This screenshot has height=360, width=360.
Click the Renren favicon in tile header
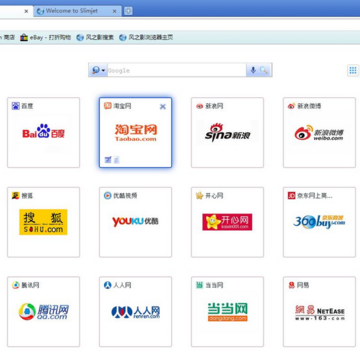click(x=108, y=285)
